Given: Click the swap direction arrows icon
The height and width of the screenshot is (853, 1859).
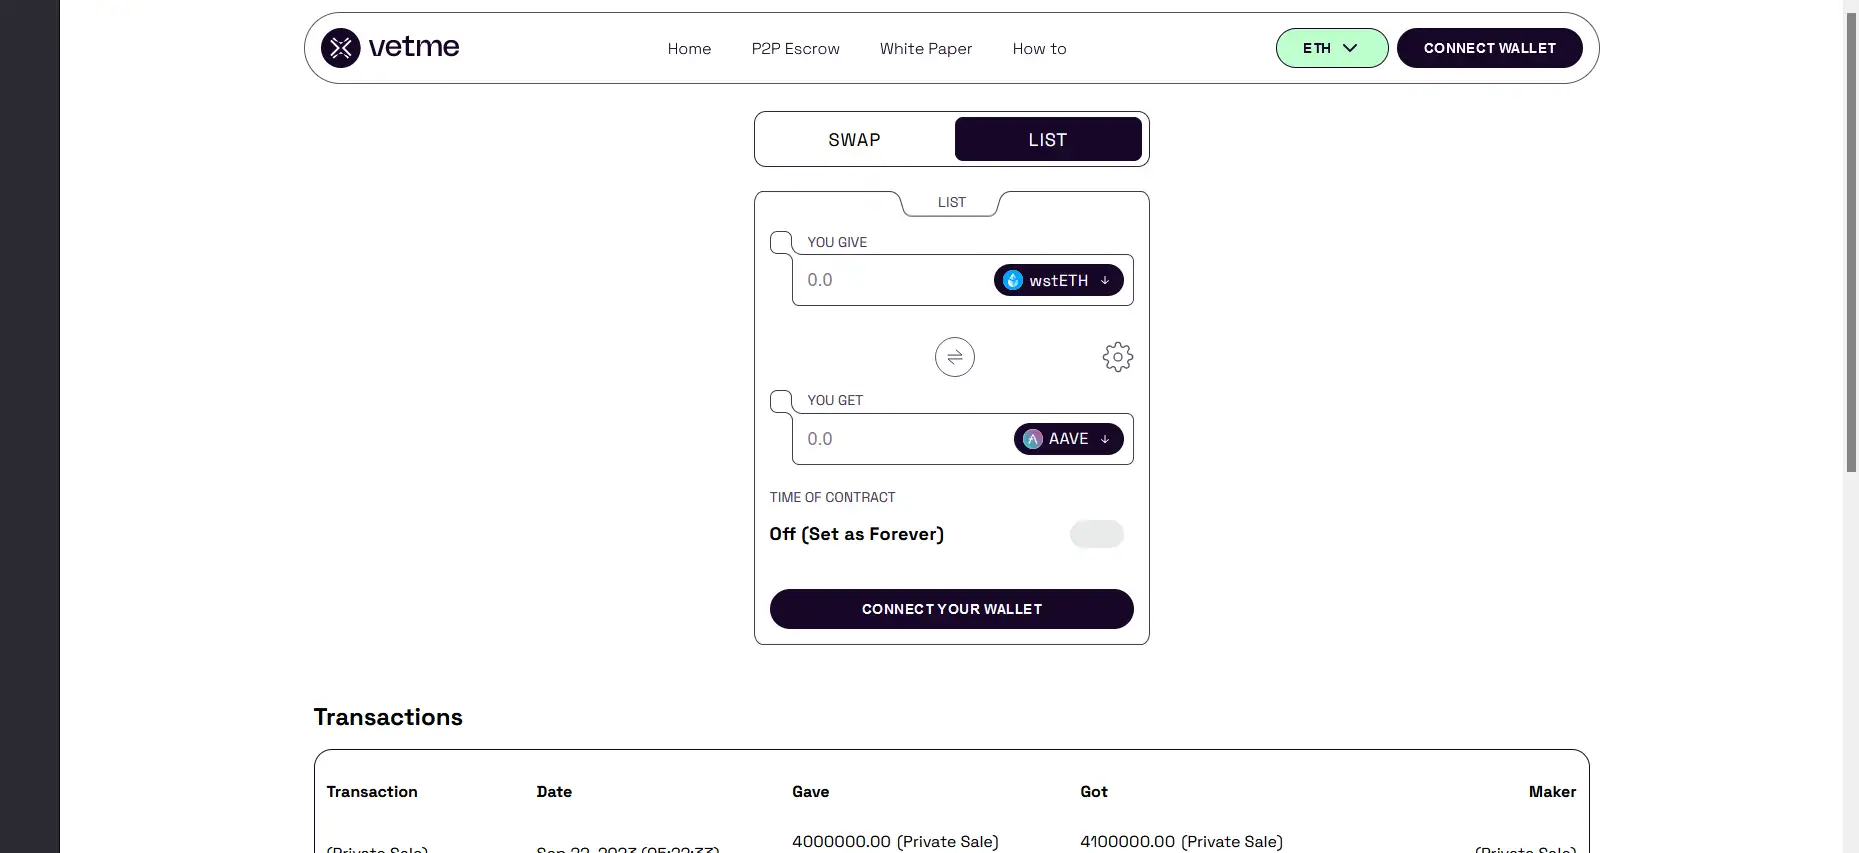Looking at the screenshot, I should tap(954, 357).
